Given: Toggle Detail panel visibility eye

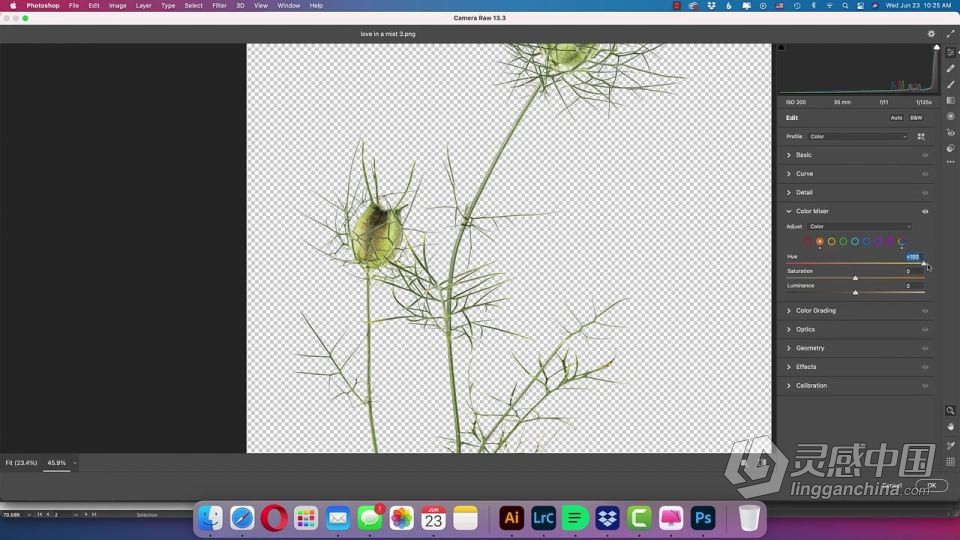Looking at the screenshot, I should (x=925, y=193).
